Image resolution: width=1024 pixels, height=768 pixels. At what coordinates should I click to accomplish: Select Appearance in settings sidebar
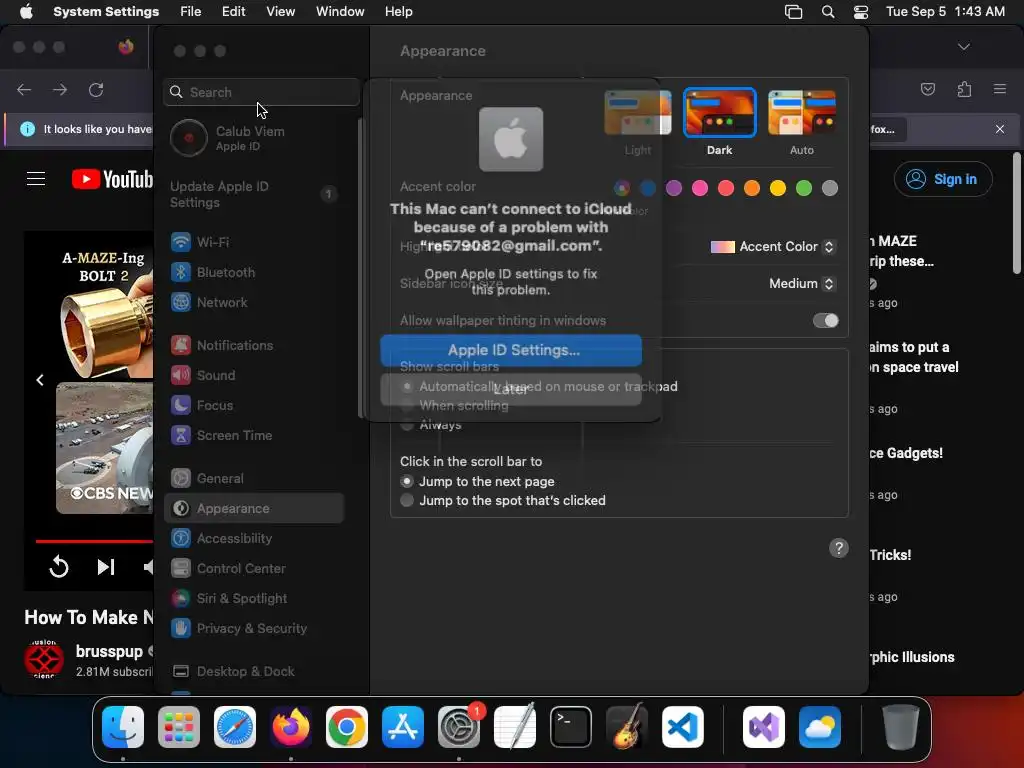coord(253,508)
